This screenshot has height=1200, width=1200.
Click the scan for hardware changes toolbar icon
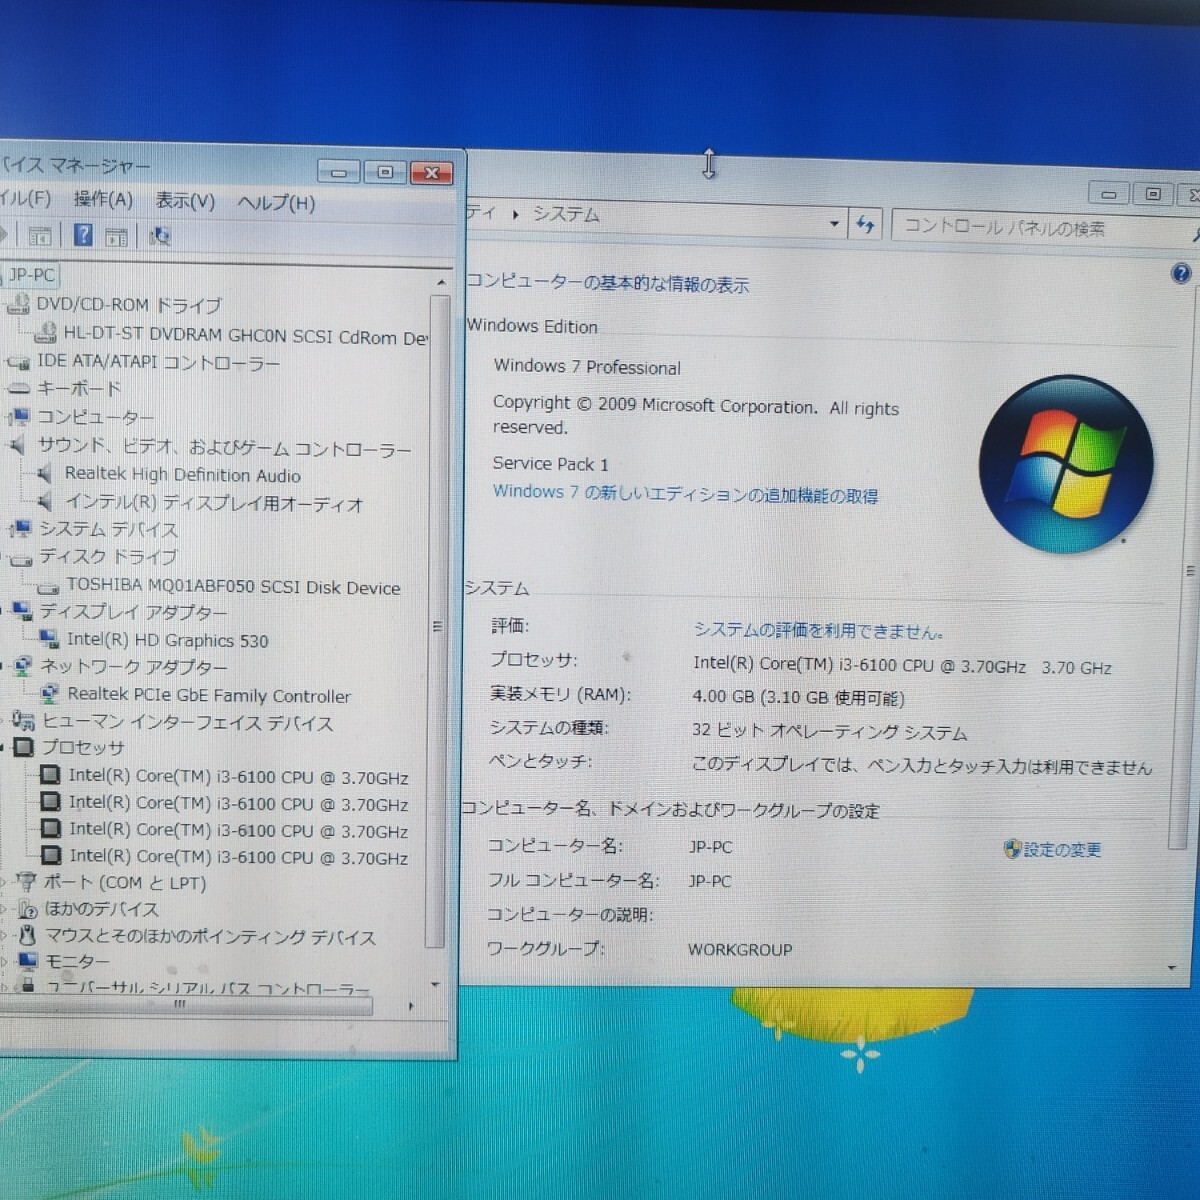click(159, 236)
